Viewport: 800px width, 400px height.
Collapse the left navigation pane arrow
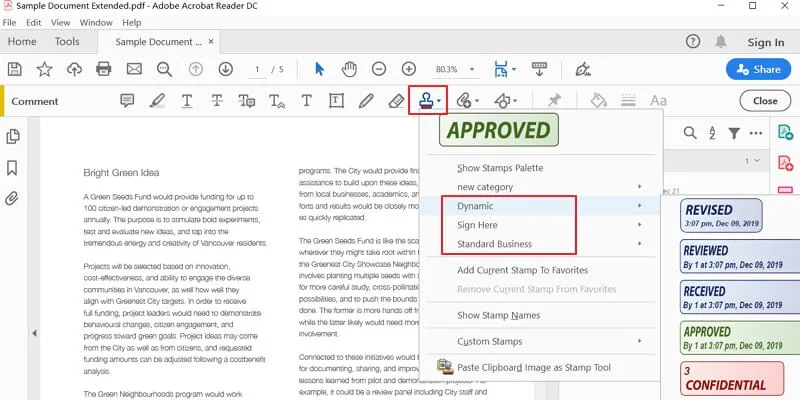point(34,333)
